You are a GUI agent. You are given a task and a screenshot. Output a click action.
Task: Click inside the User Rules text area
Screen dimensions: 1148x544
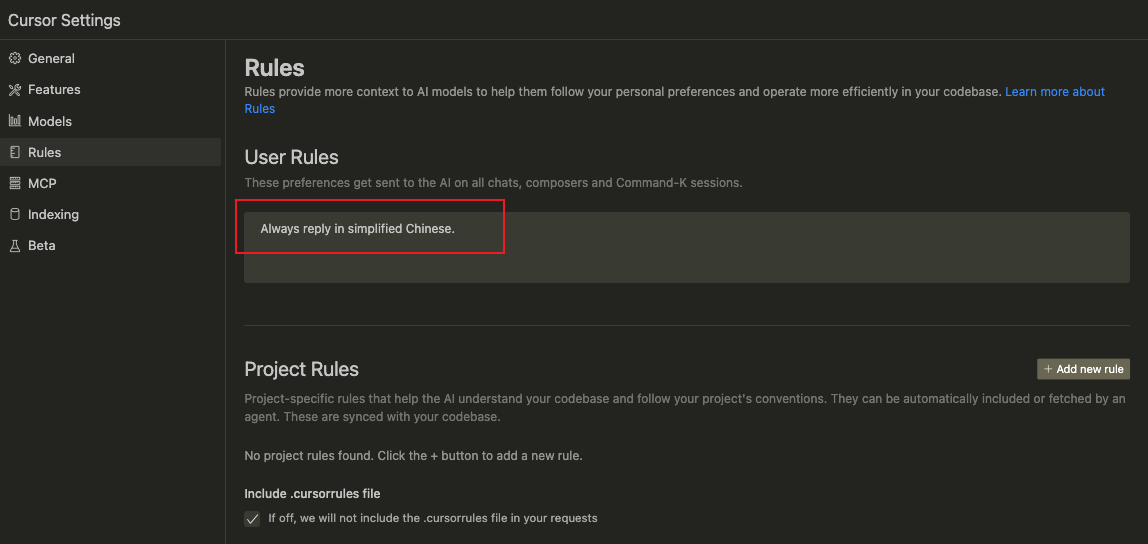[x=687, y=247]
